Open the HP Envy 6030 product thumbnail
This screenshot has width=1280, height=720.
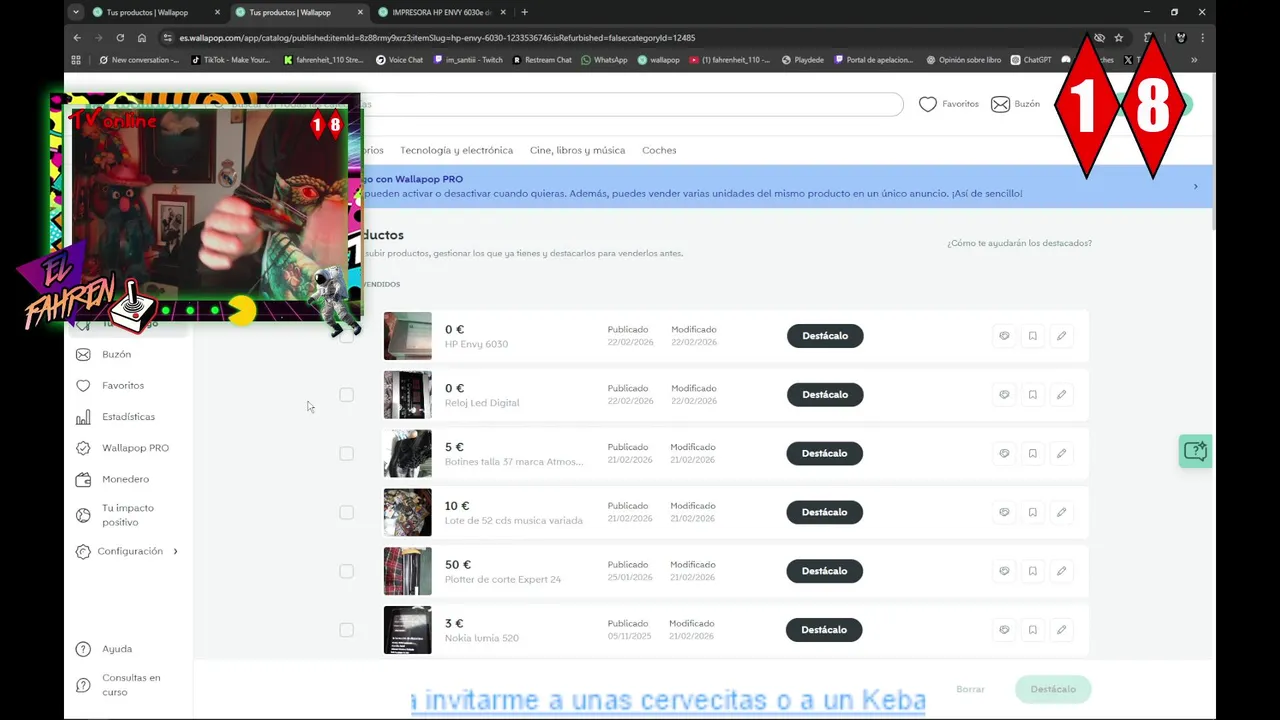click(x=408, y=336)
